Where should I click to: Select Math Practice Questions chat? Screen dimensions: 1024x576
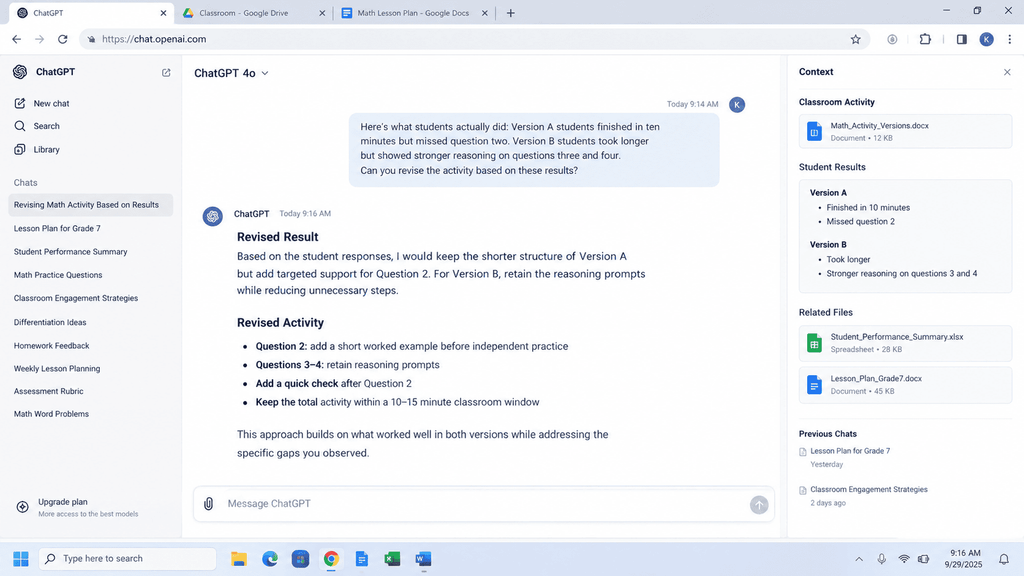coord(58,275)
